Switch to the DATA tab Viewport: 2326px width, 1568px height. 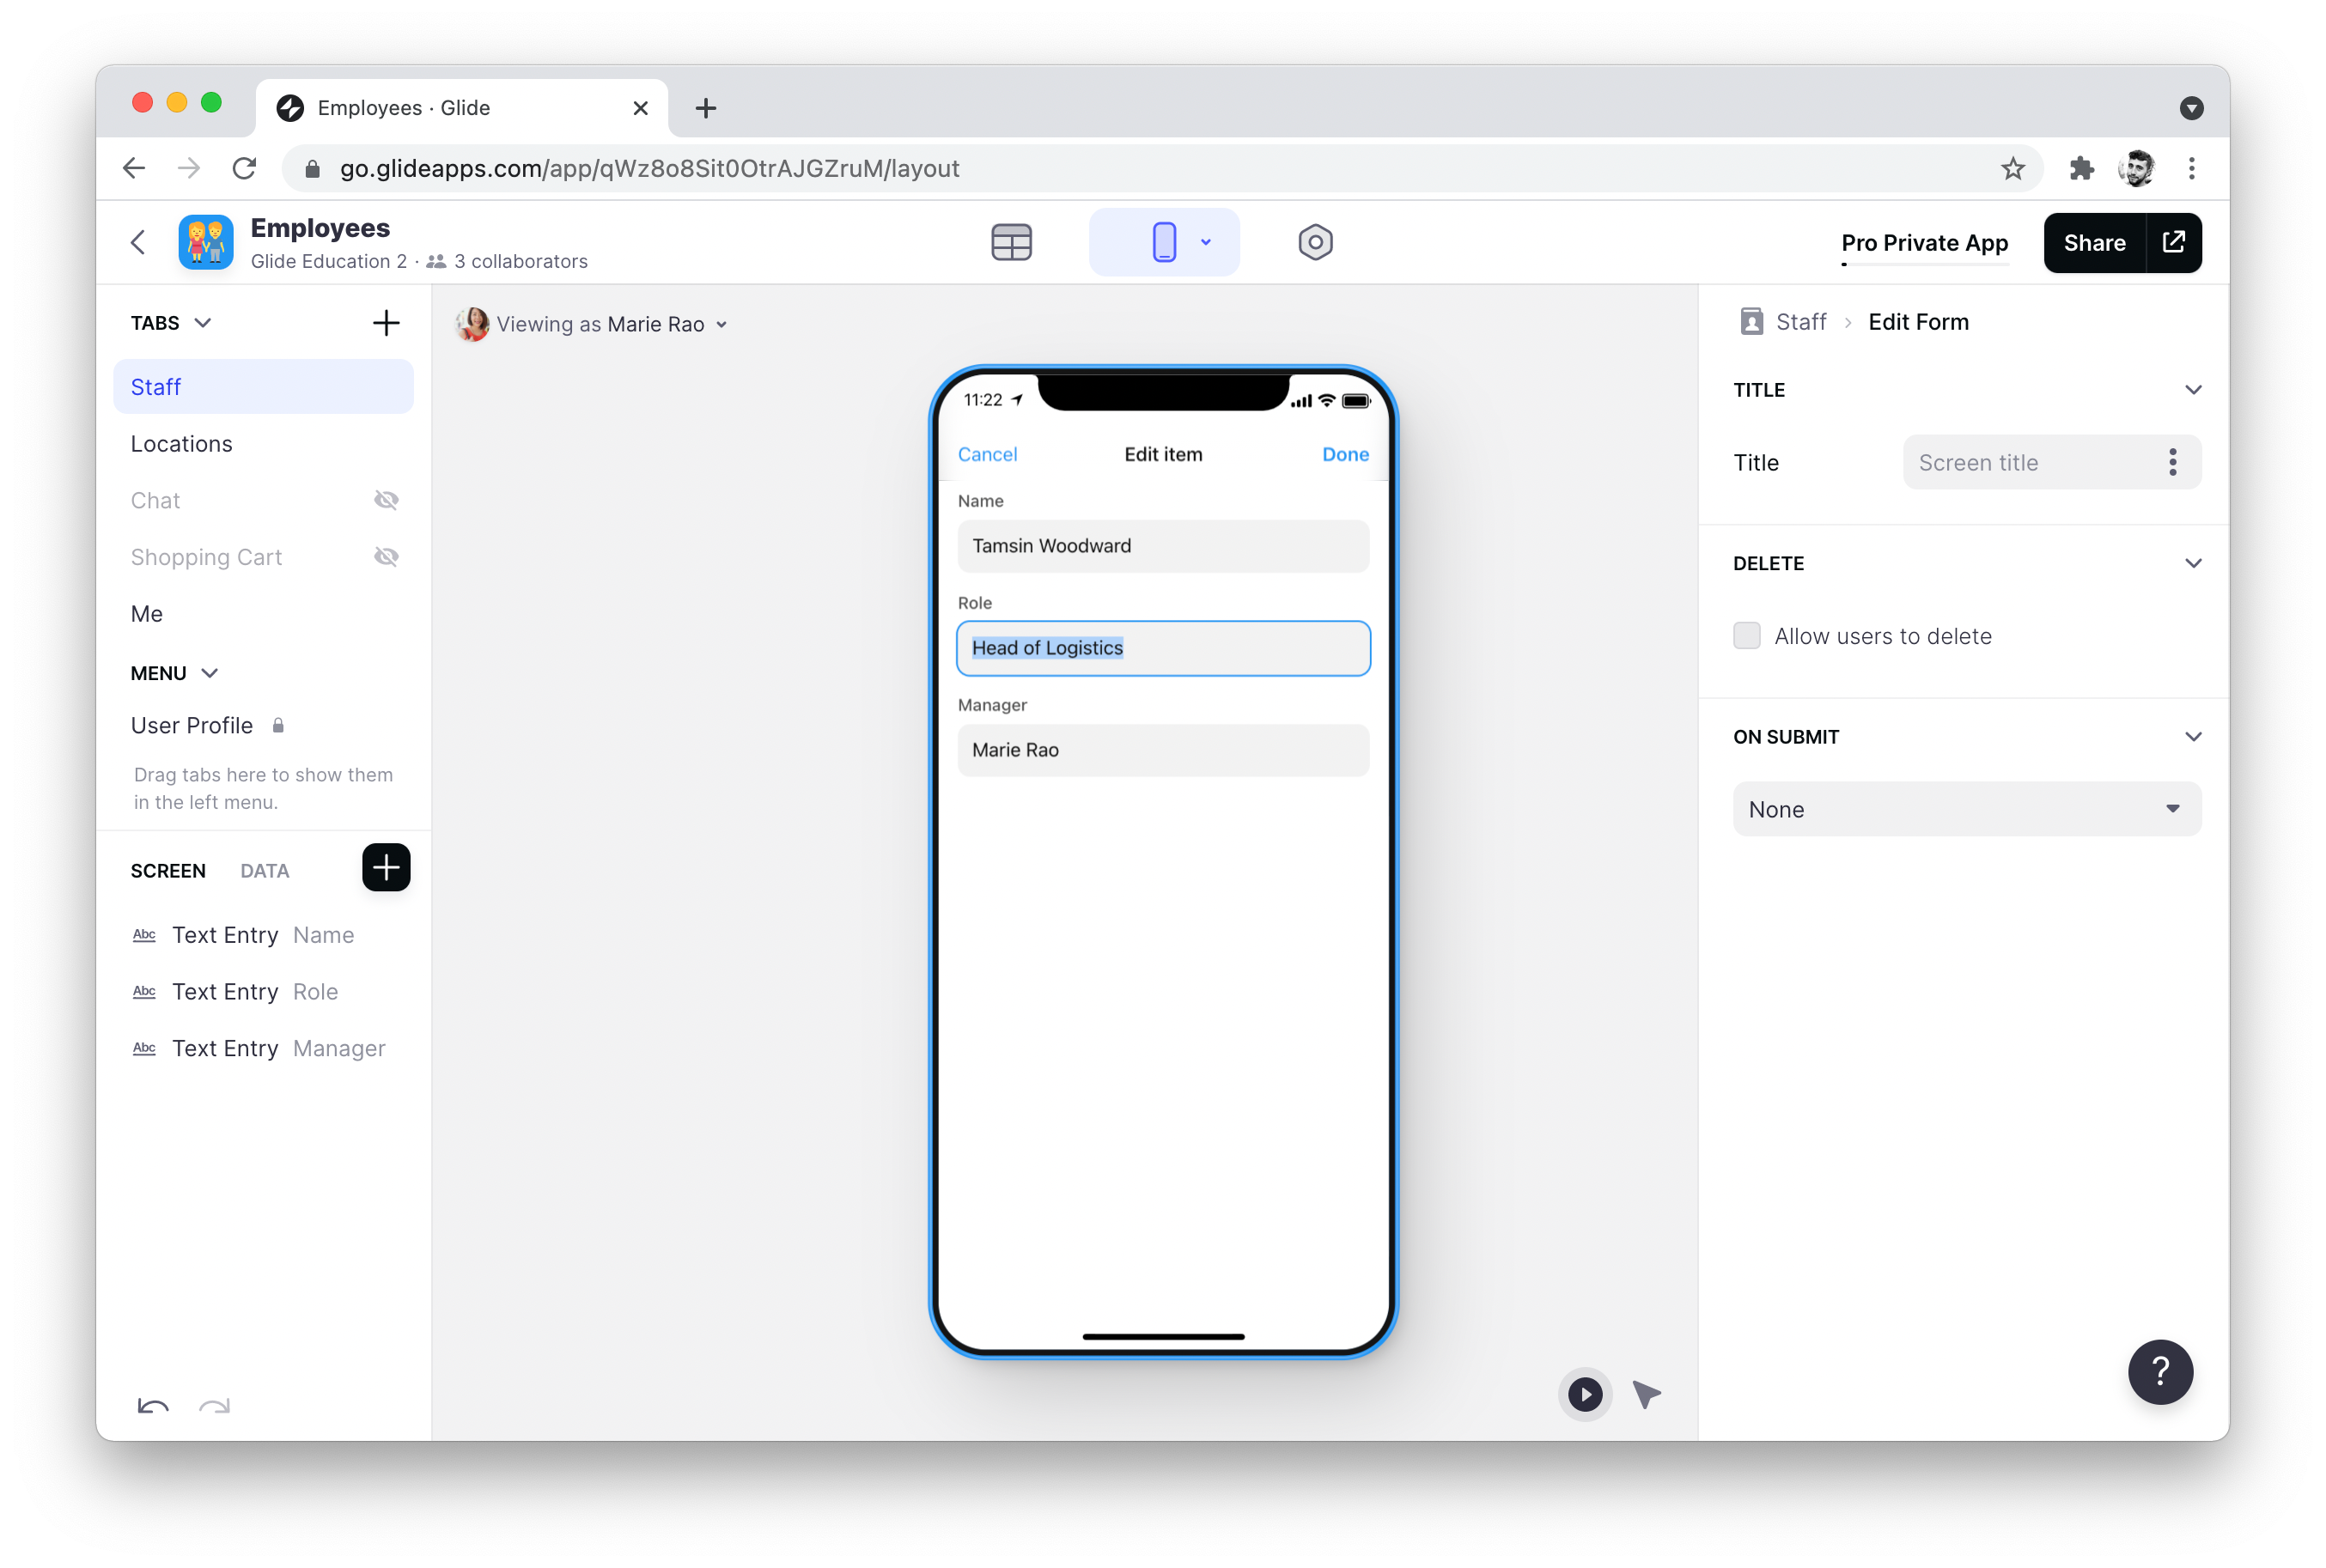click(264, 871)
